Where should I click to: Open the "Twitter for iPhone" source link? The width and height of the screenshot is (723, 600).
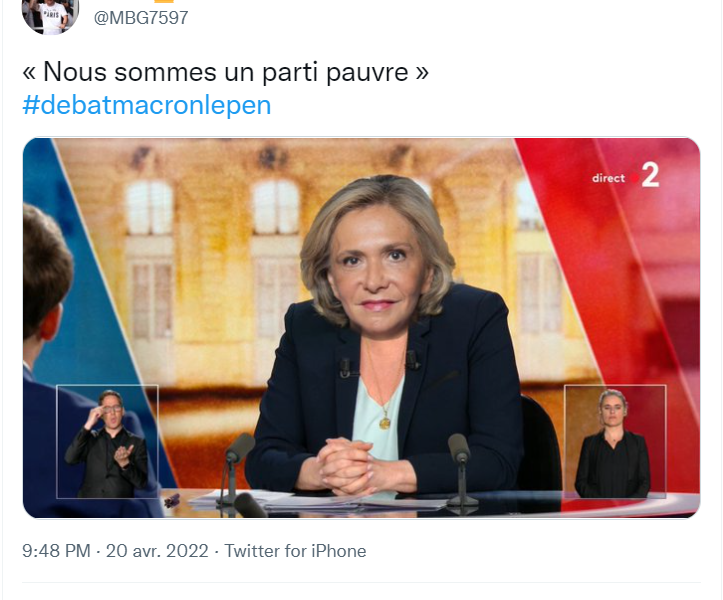(295, 551)
